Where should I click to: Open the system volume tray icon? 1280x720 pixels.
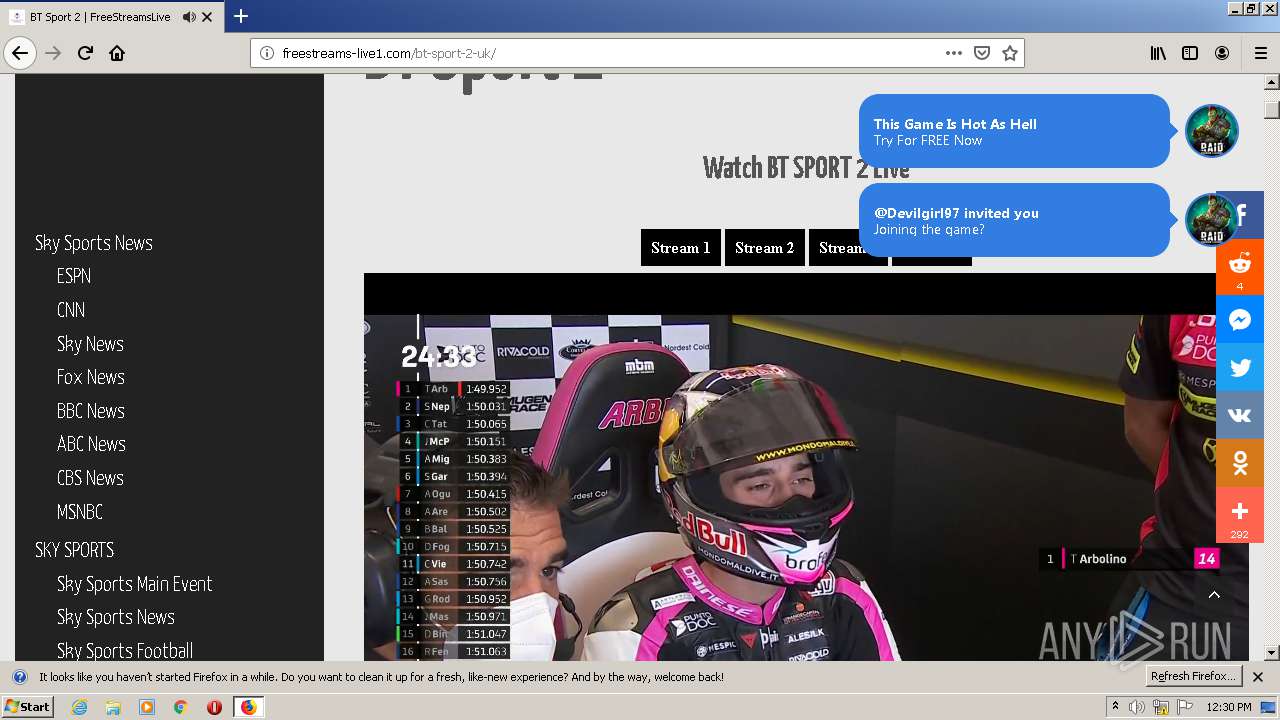click(x=1137, y=707)
